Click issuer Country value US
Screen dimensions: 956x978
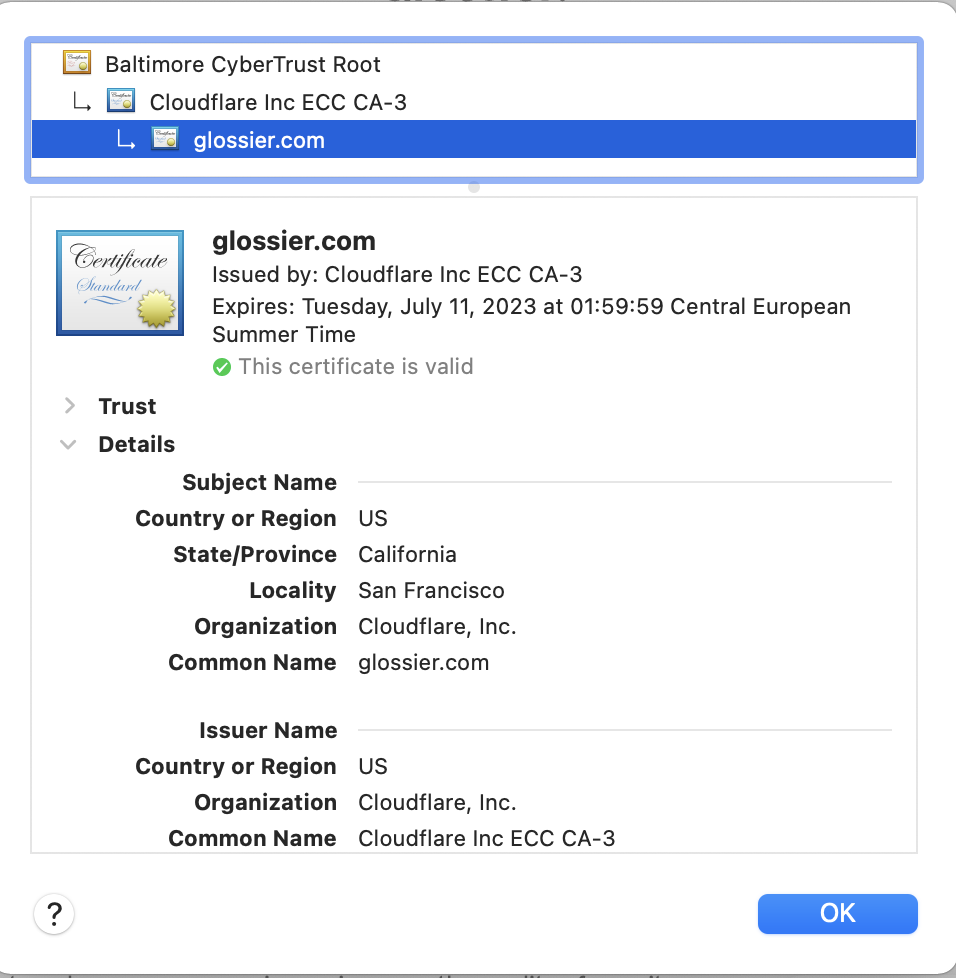click(x=373, y=766)
